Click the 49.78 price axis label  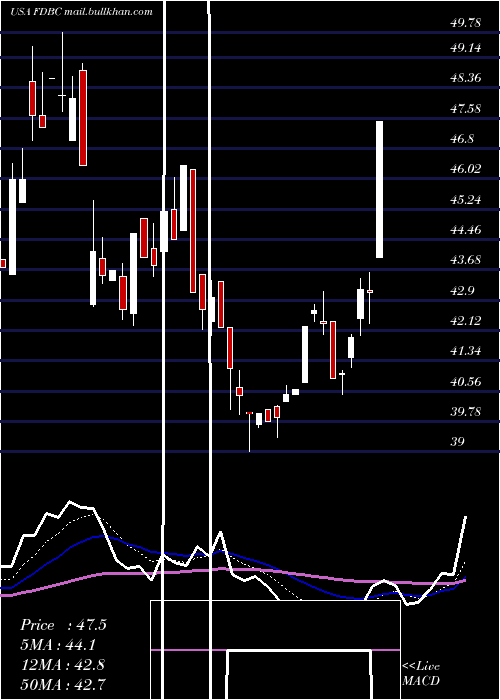point(466,23)
